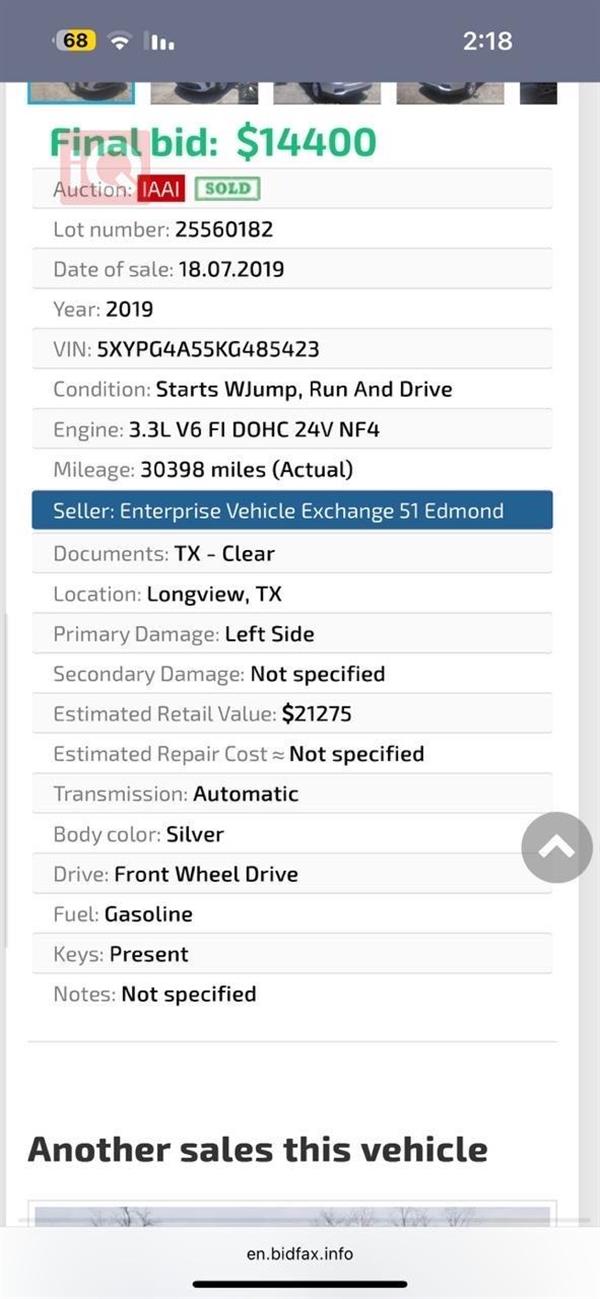Viewport: 600px width, 1299px height.
Task: Tap the VIN 5XYPG4A55KG485423
Action: click(x=208, y=349)
